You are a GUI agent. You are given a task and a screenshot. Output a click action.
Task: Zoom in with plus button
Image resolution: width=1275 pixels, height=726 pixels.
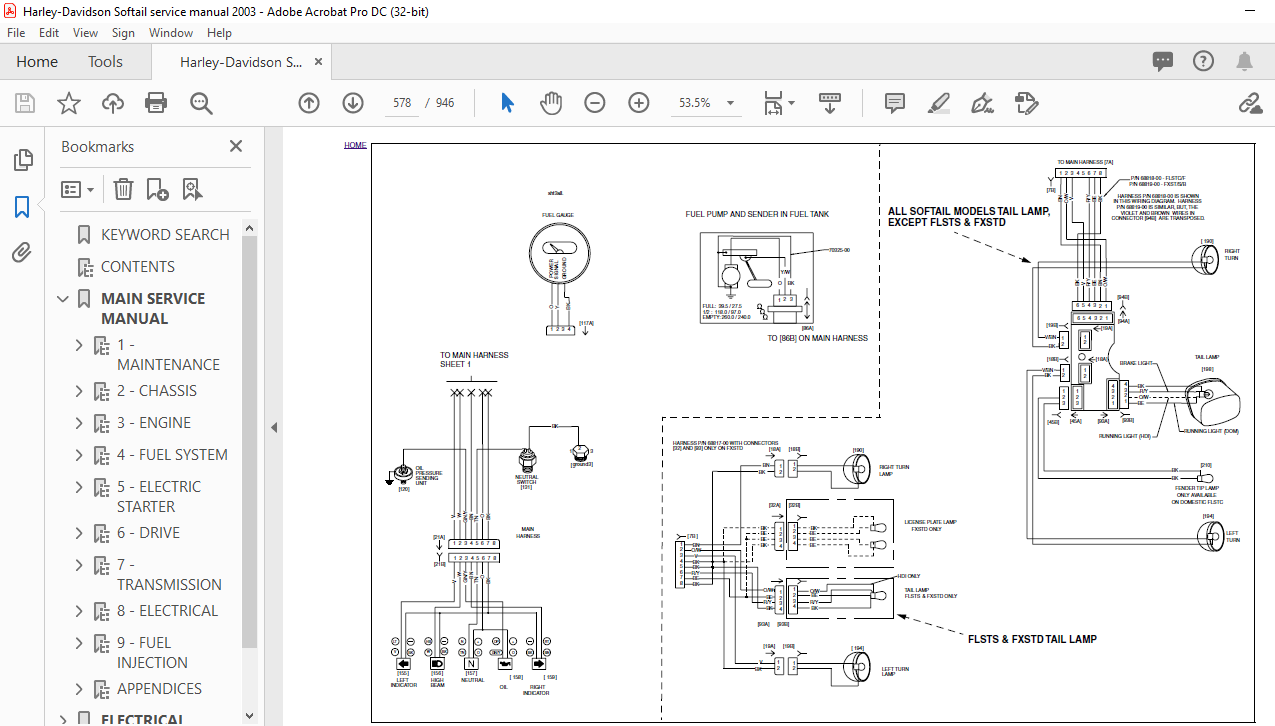point(639,103)
